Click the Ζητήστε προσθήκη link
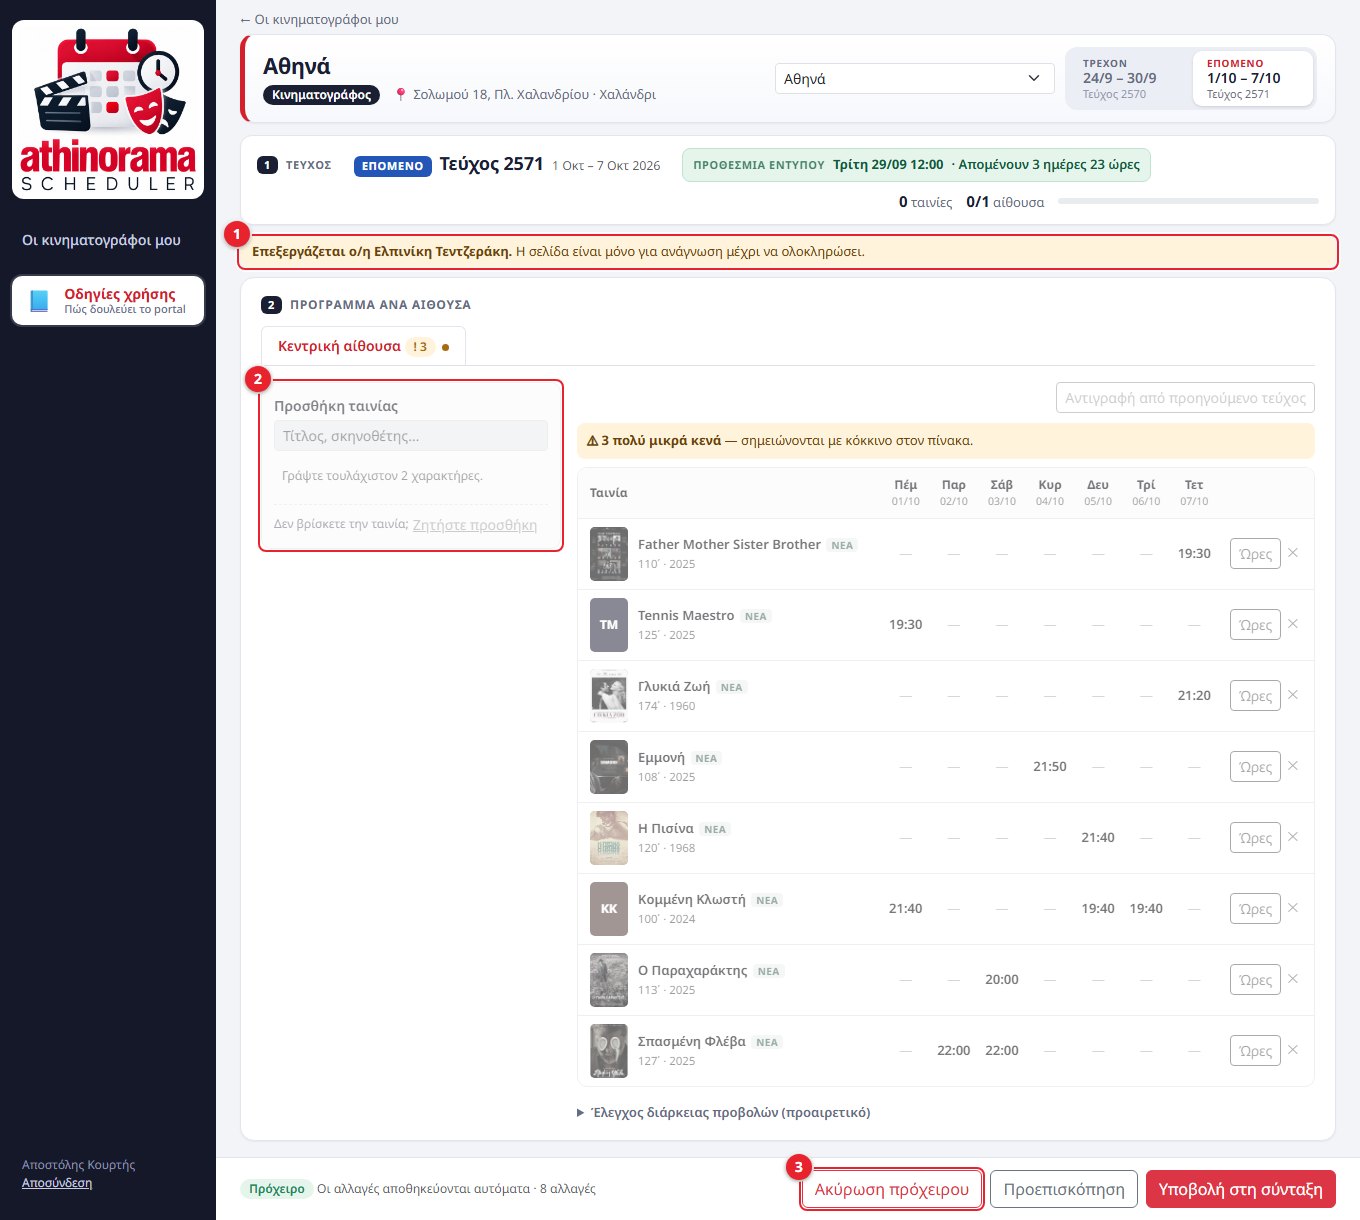The height and width of the screenshot is (1220, 1360). (475, 525)
